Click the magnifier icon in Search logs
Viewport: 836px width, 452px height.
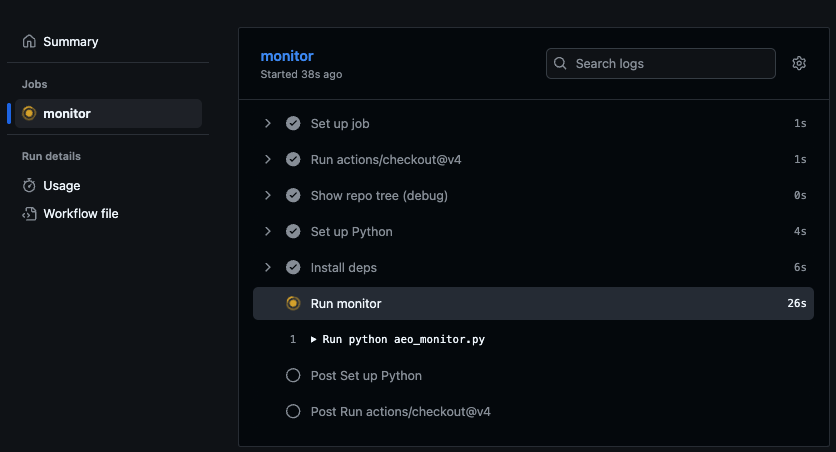coord(561,64)
